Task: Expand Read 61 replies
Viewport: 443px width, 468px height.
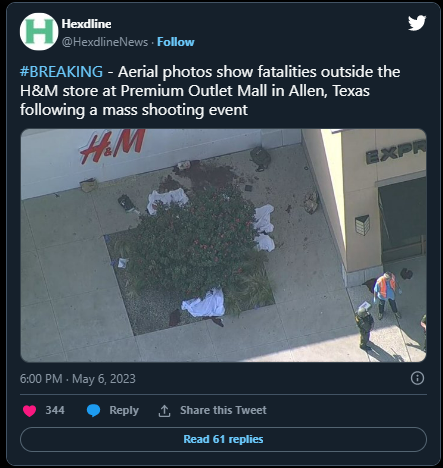Action: 223,439
